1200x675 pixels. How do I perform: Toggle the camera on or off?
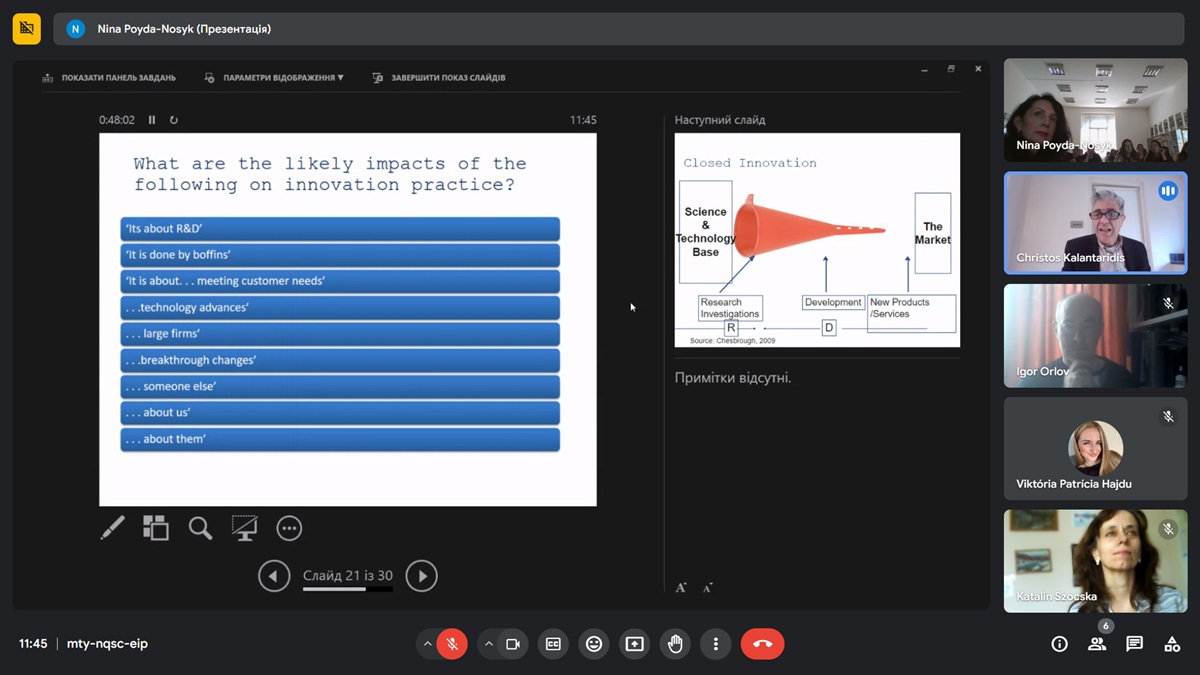click(x=513, y=644)
